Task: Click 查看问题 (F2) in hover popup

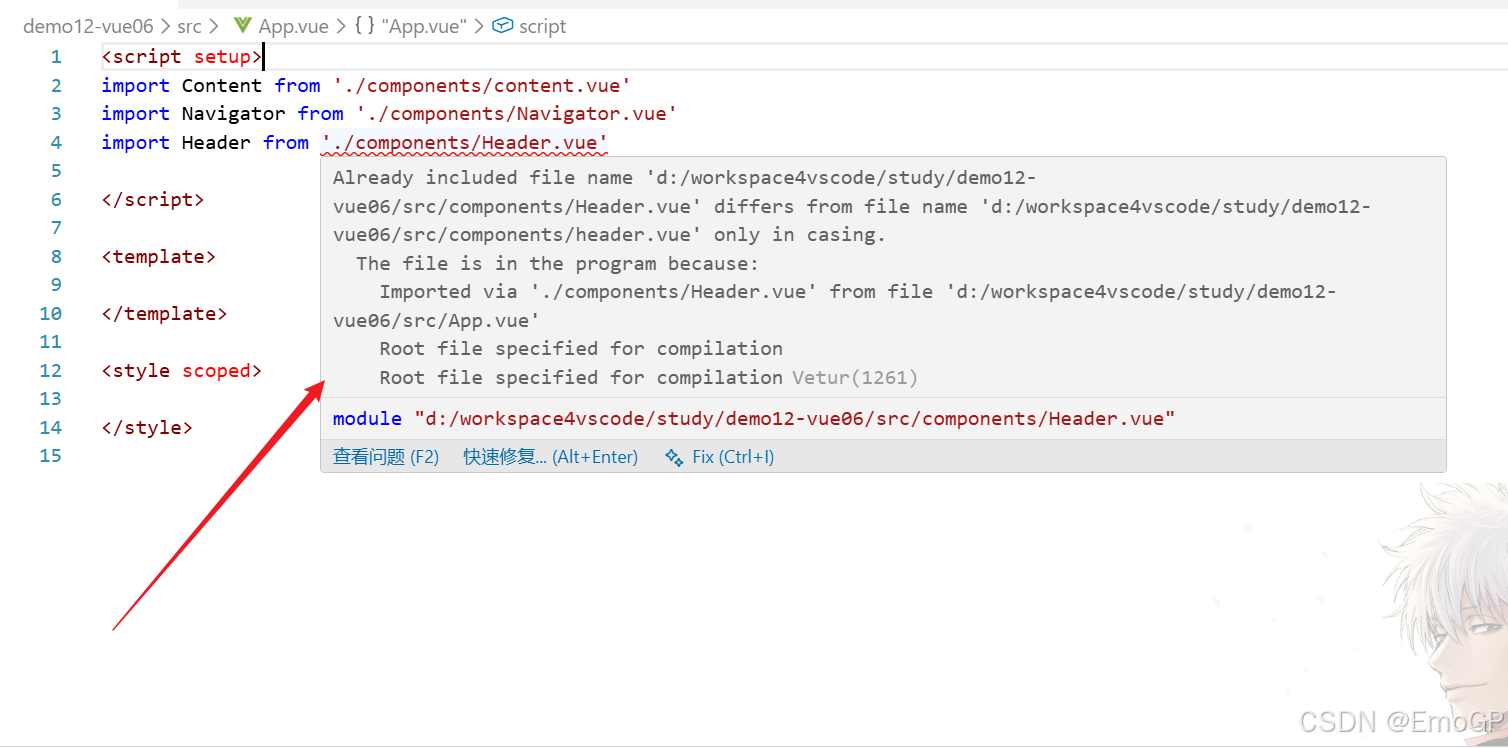Action: coord(386,457)
